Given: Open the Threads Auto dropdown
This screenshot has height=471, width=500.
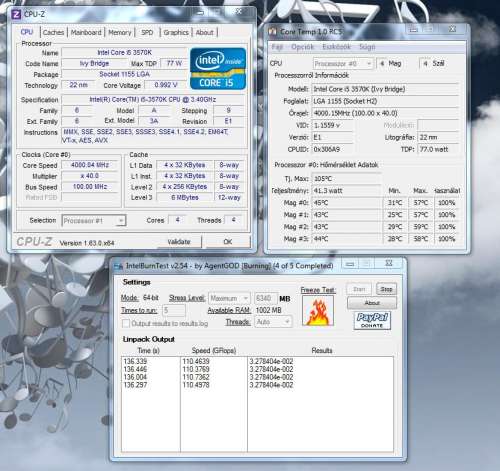Looking at the screenshot, I should pyautogui.click(x=273, y=322).
